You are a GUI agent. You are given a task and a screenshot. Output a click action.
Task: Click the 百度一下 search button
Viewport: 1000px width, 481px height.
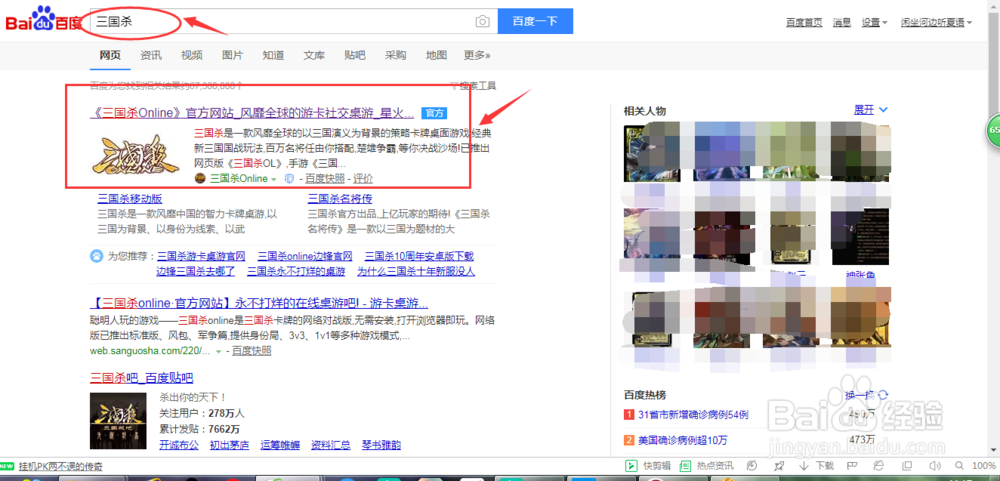tap(535, 21)
